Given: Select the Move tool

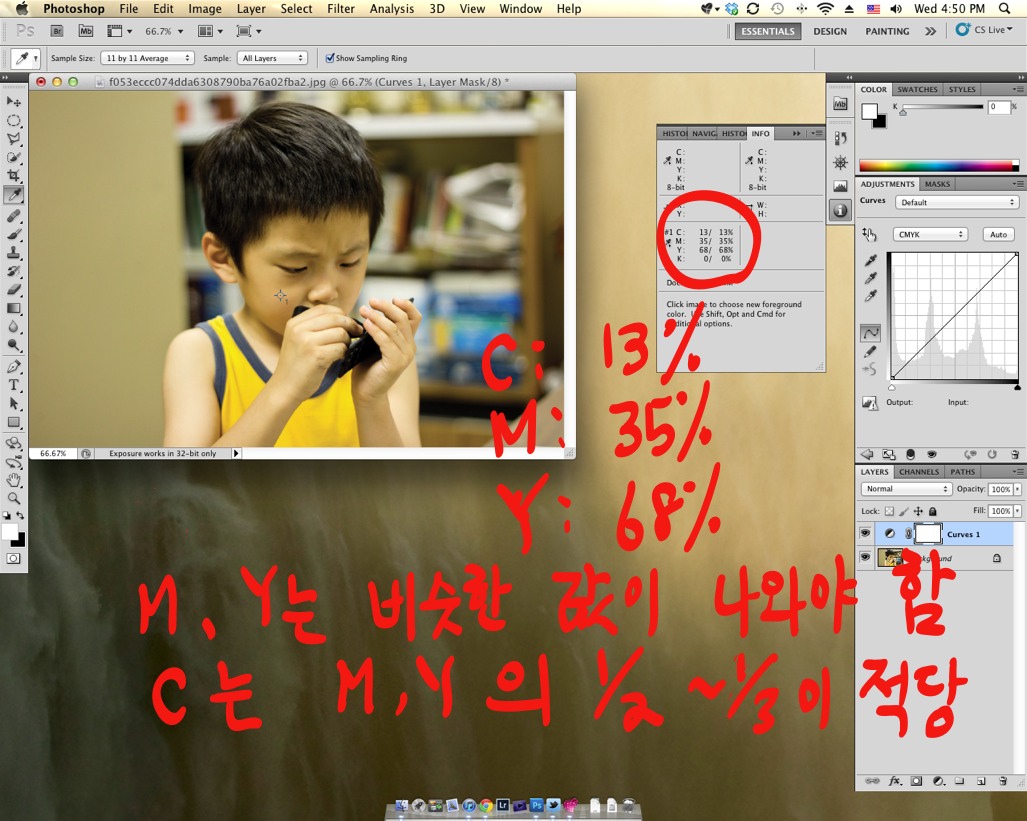Looking at the screenshot, I should 14,102.
